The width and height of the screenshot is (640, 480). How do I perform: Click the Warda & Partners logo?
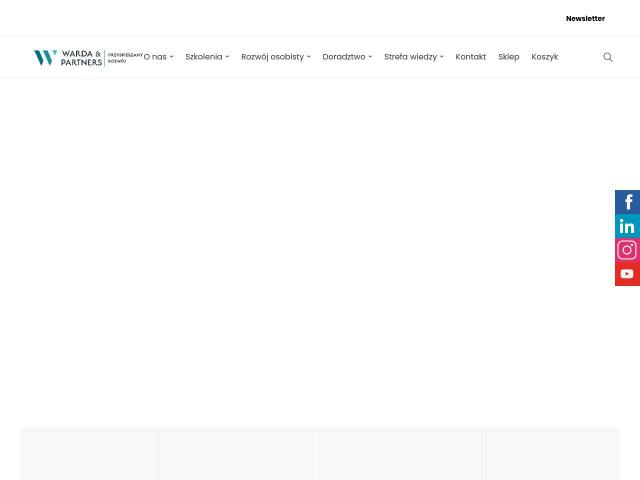(88, 58)
